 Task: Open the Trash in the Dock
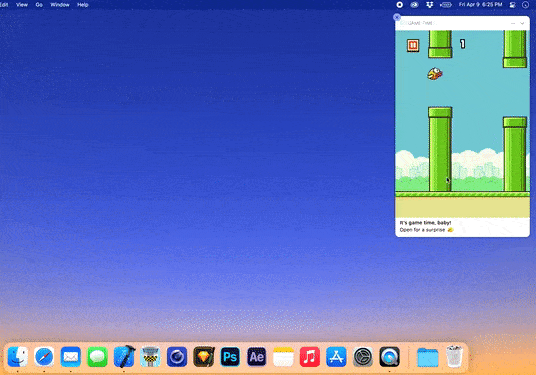click(x=454, y=357)
